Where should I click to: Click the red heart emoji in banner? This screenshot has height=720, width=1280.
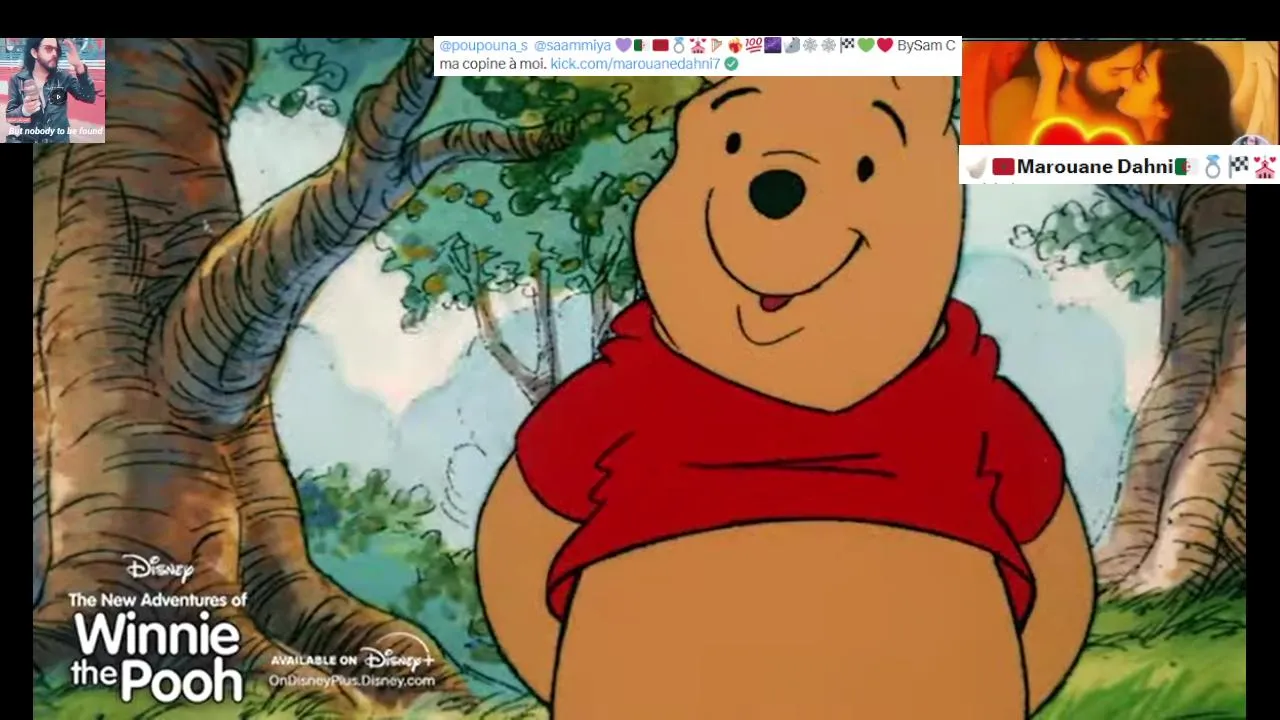885,46
